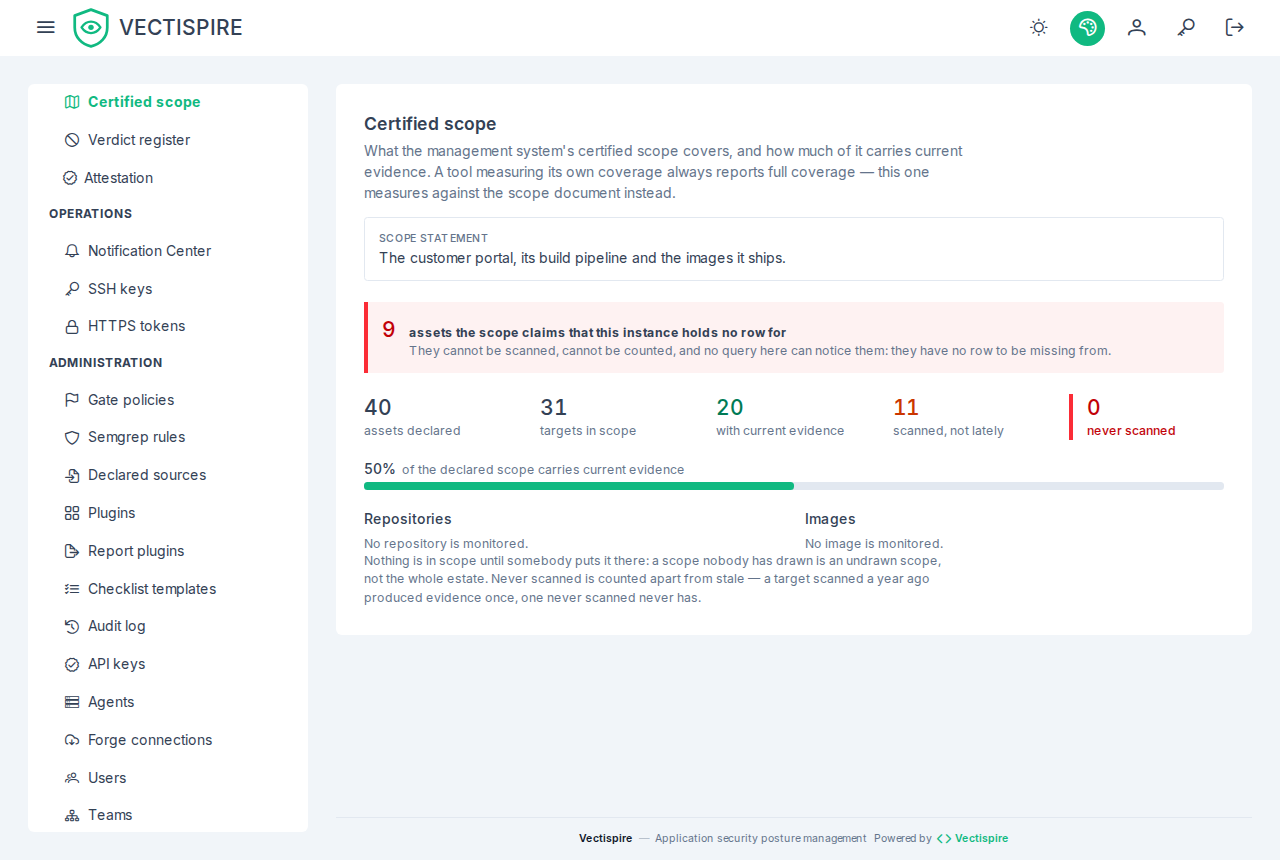Click the Semgrep rules shield icon
The height and width of the screenshot is (860, 1280).
click(72, 437)
